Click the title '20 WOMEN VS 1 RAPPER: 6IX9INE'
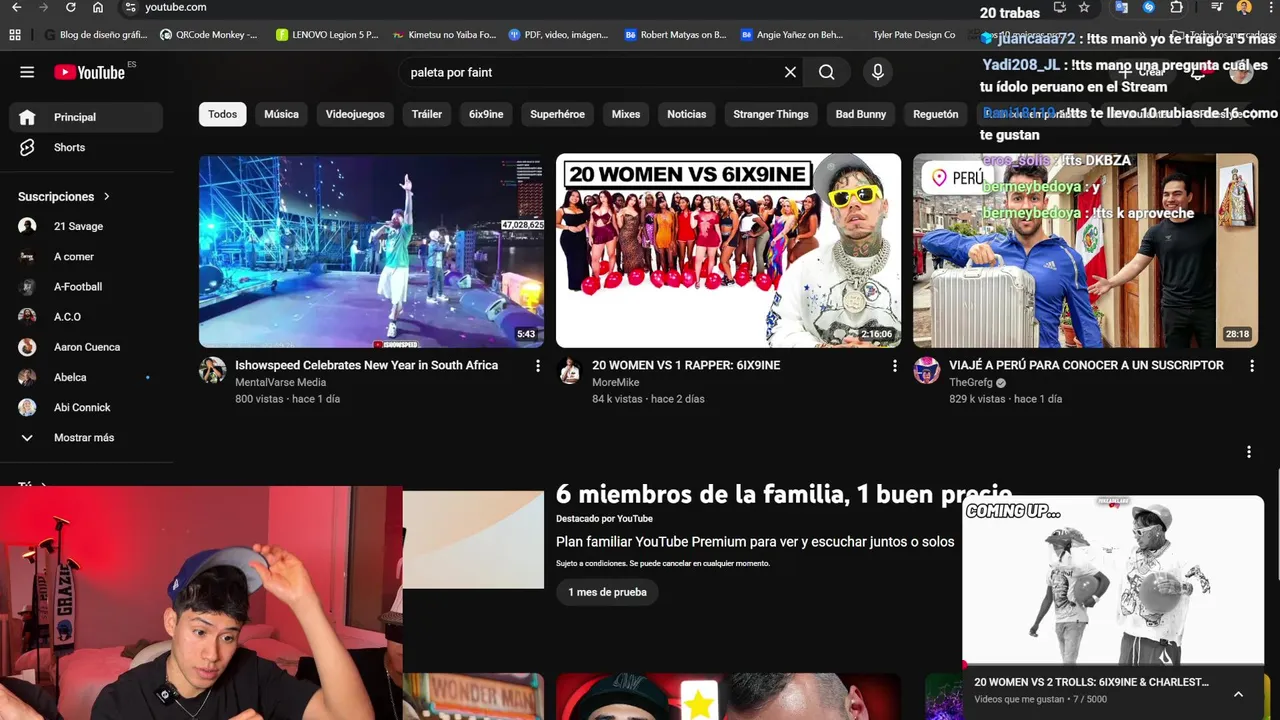Viewport: 1280px width, 720px height. pos(686,365)
